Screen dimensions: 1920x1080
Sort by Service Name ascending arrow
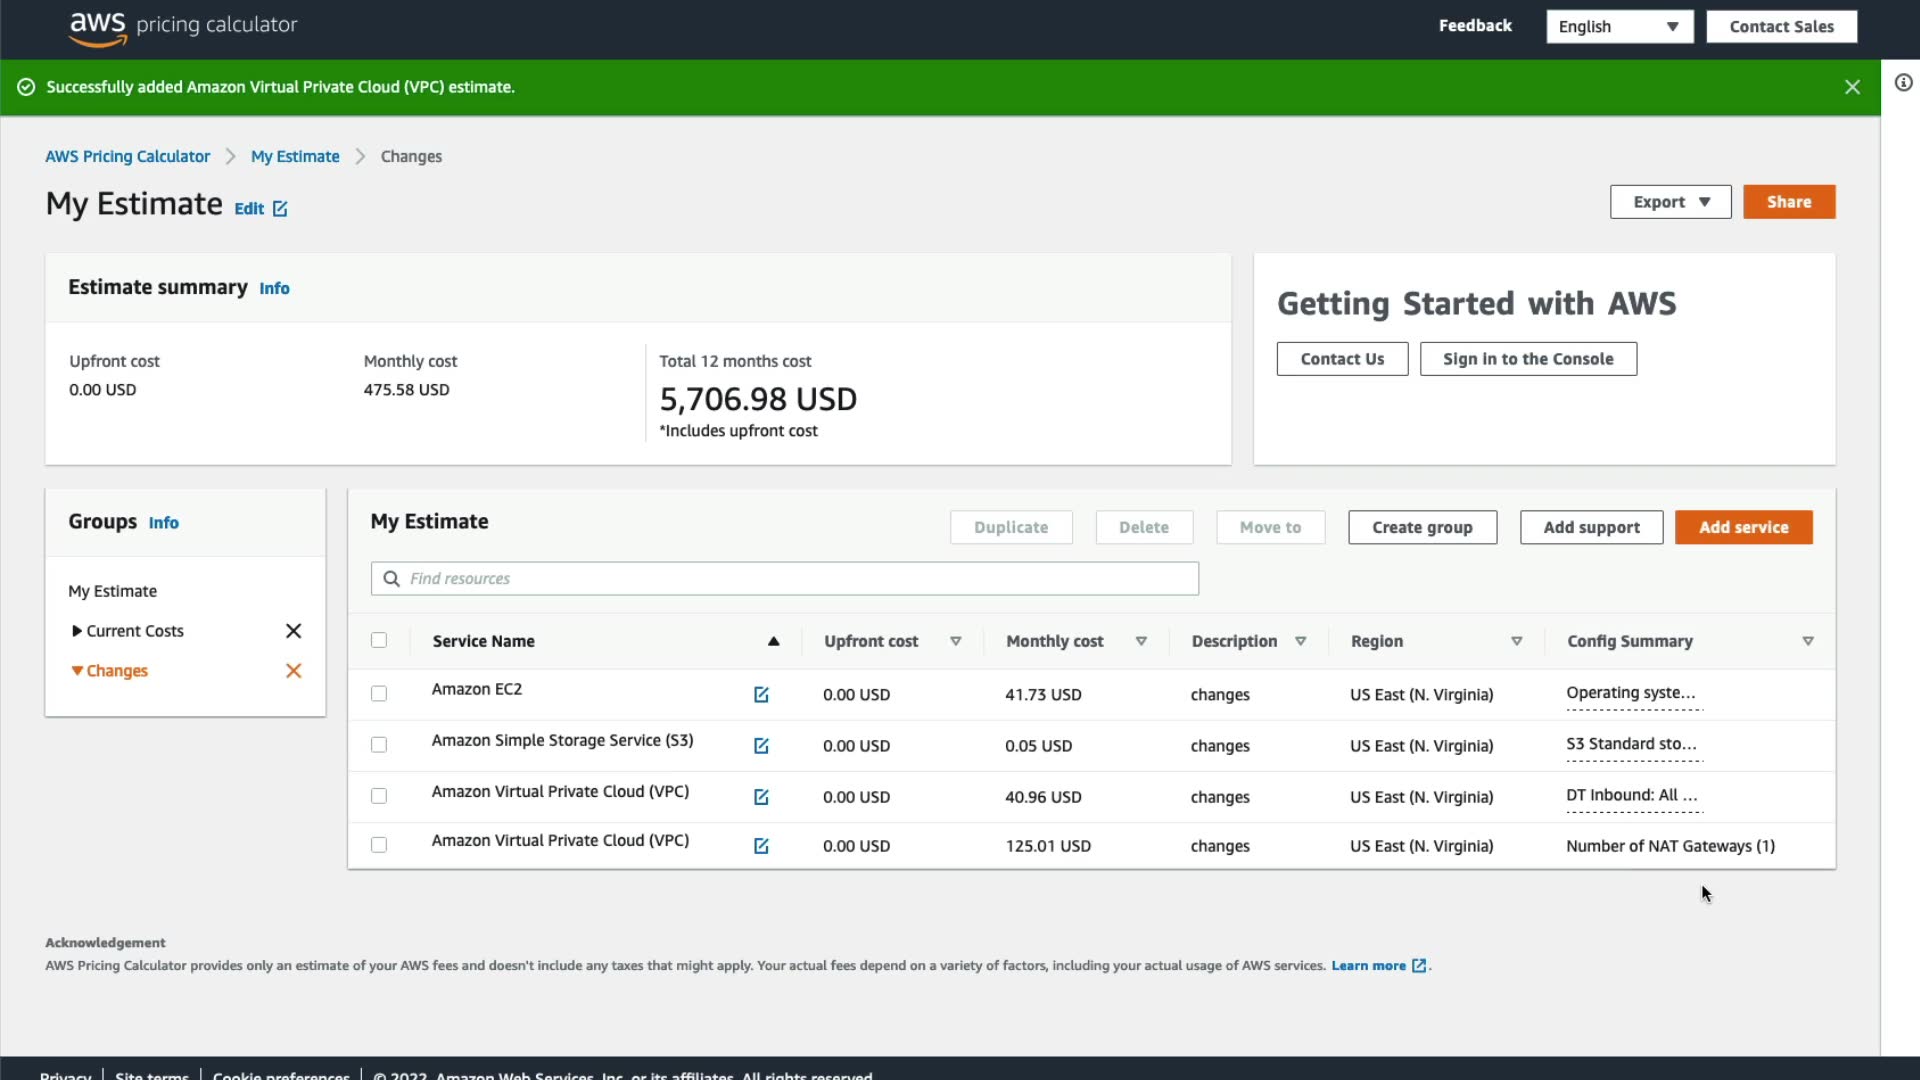(x=773, y=641)
